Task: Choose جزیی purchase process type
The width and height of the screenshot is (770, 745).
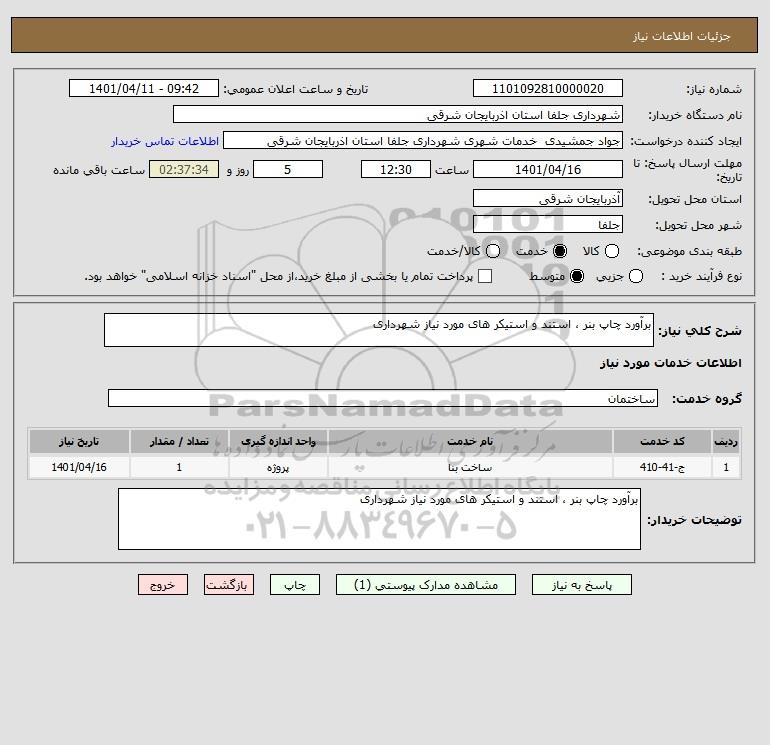Action: coord(635,276)
